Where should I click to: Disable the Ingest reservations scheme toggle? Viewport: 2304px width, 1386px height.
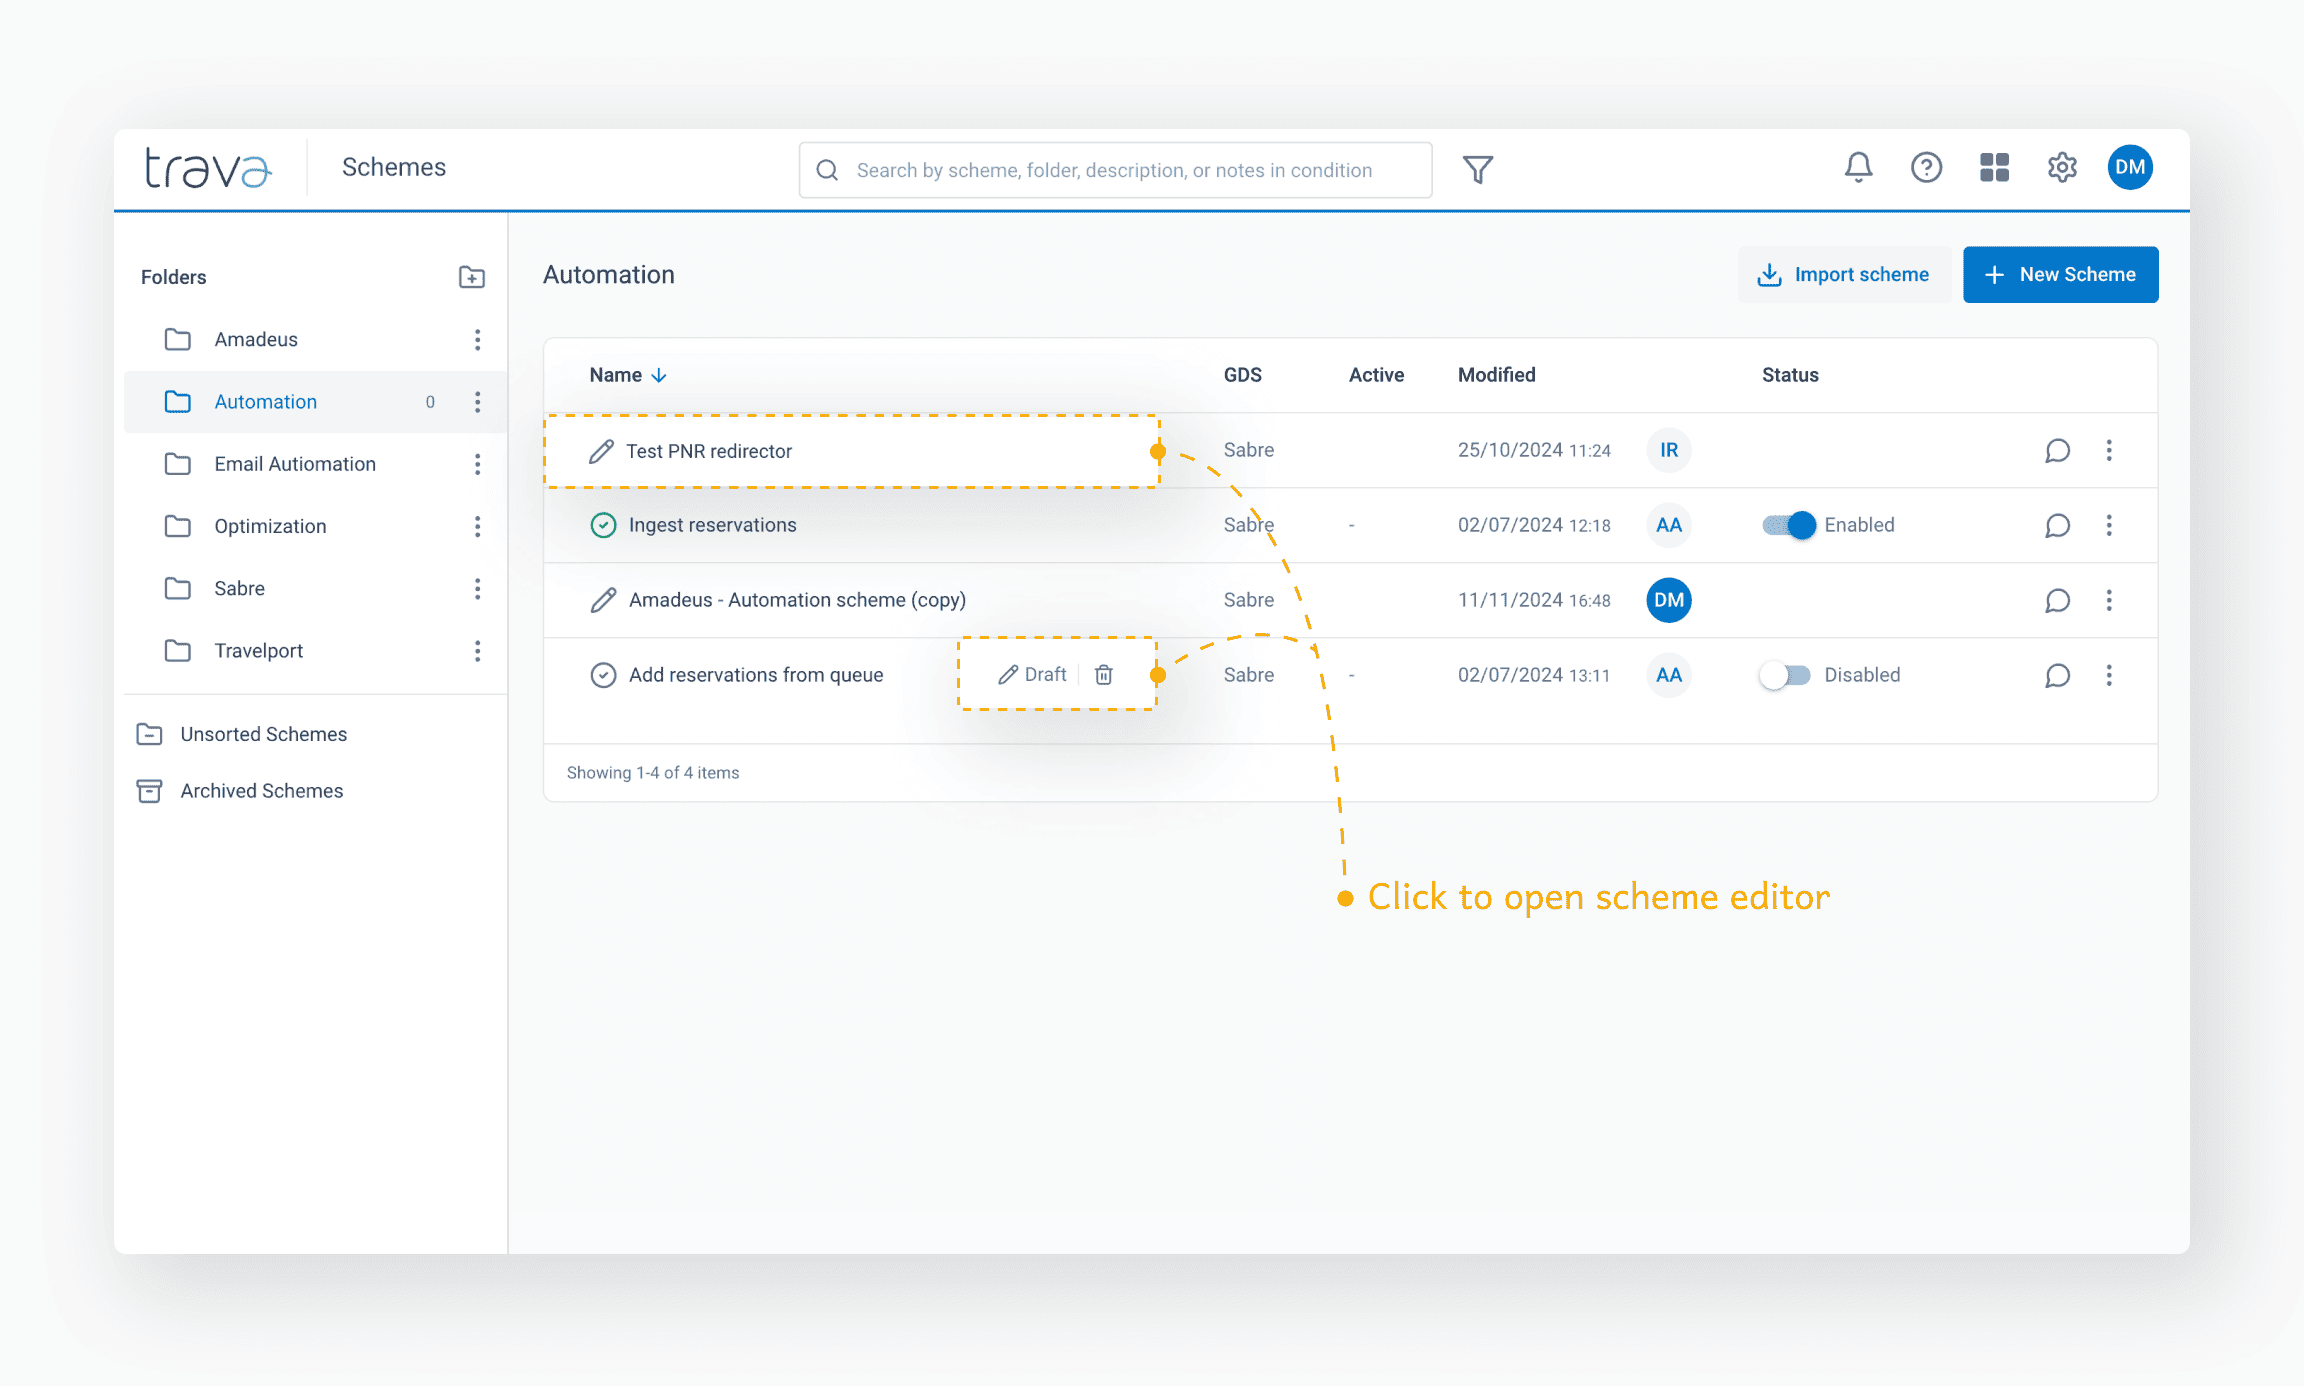1787,525
